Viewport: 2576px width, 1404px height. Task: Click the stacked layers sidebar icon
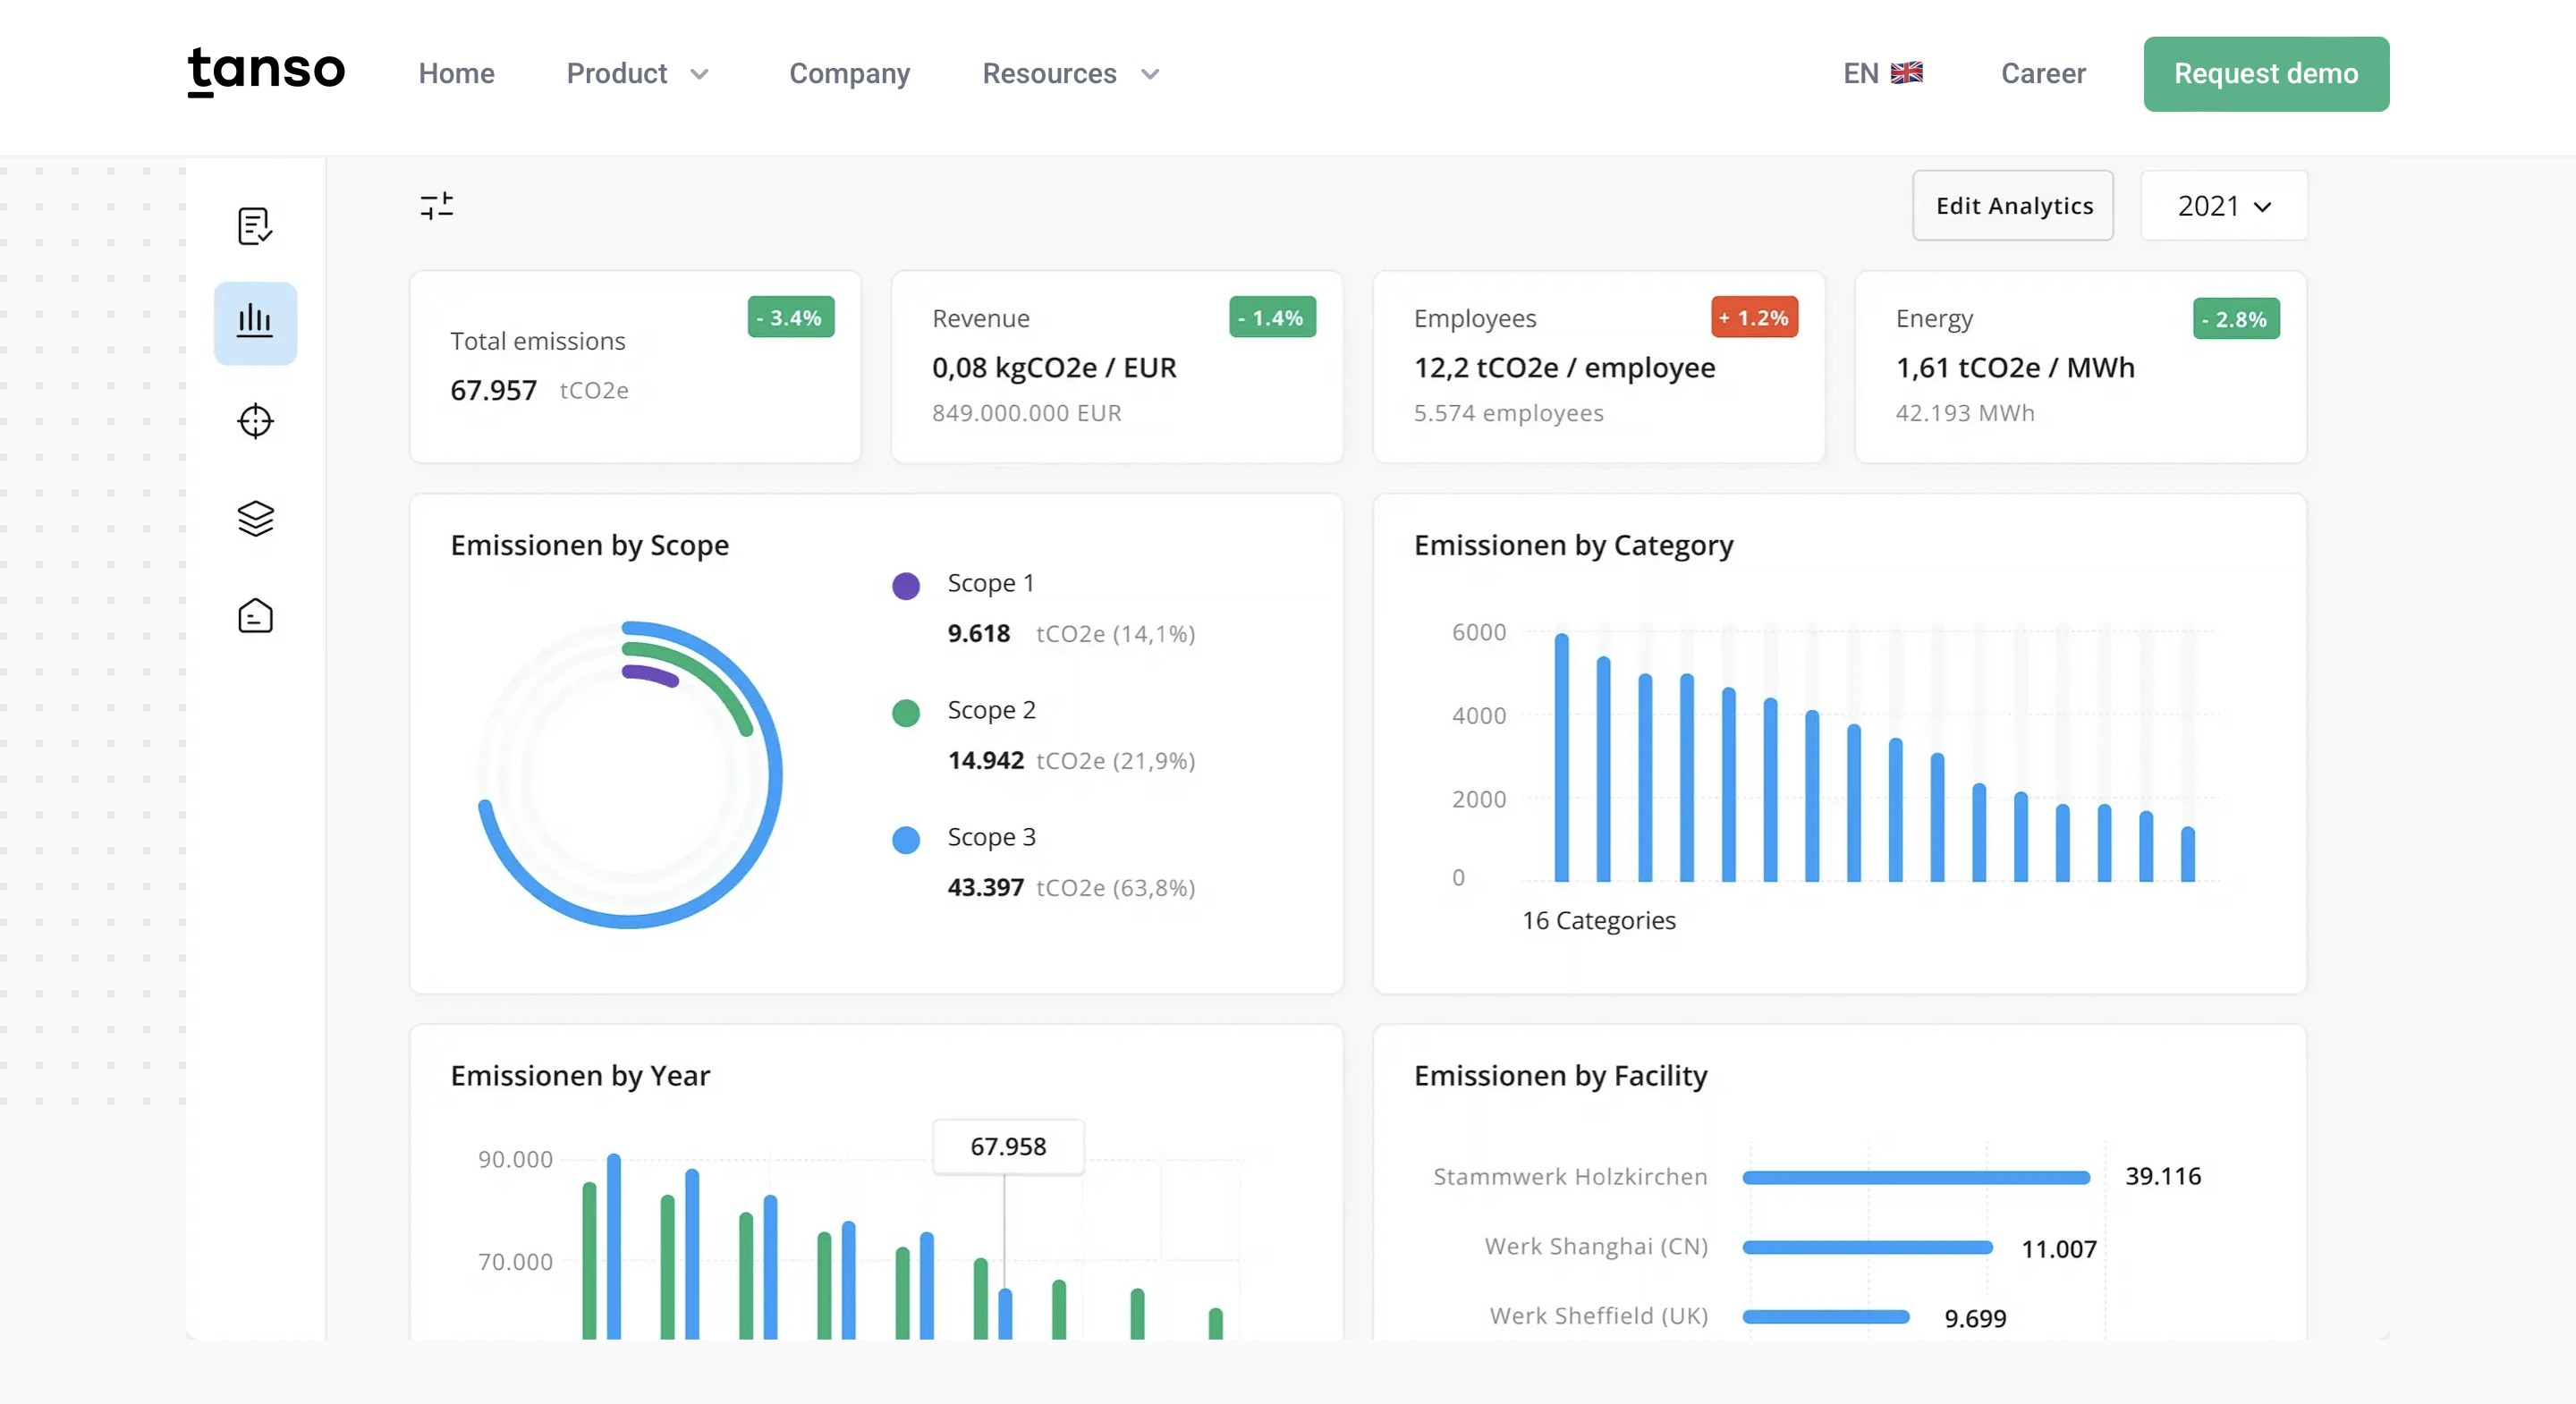[255, 518]
